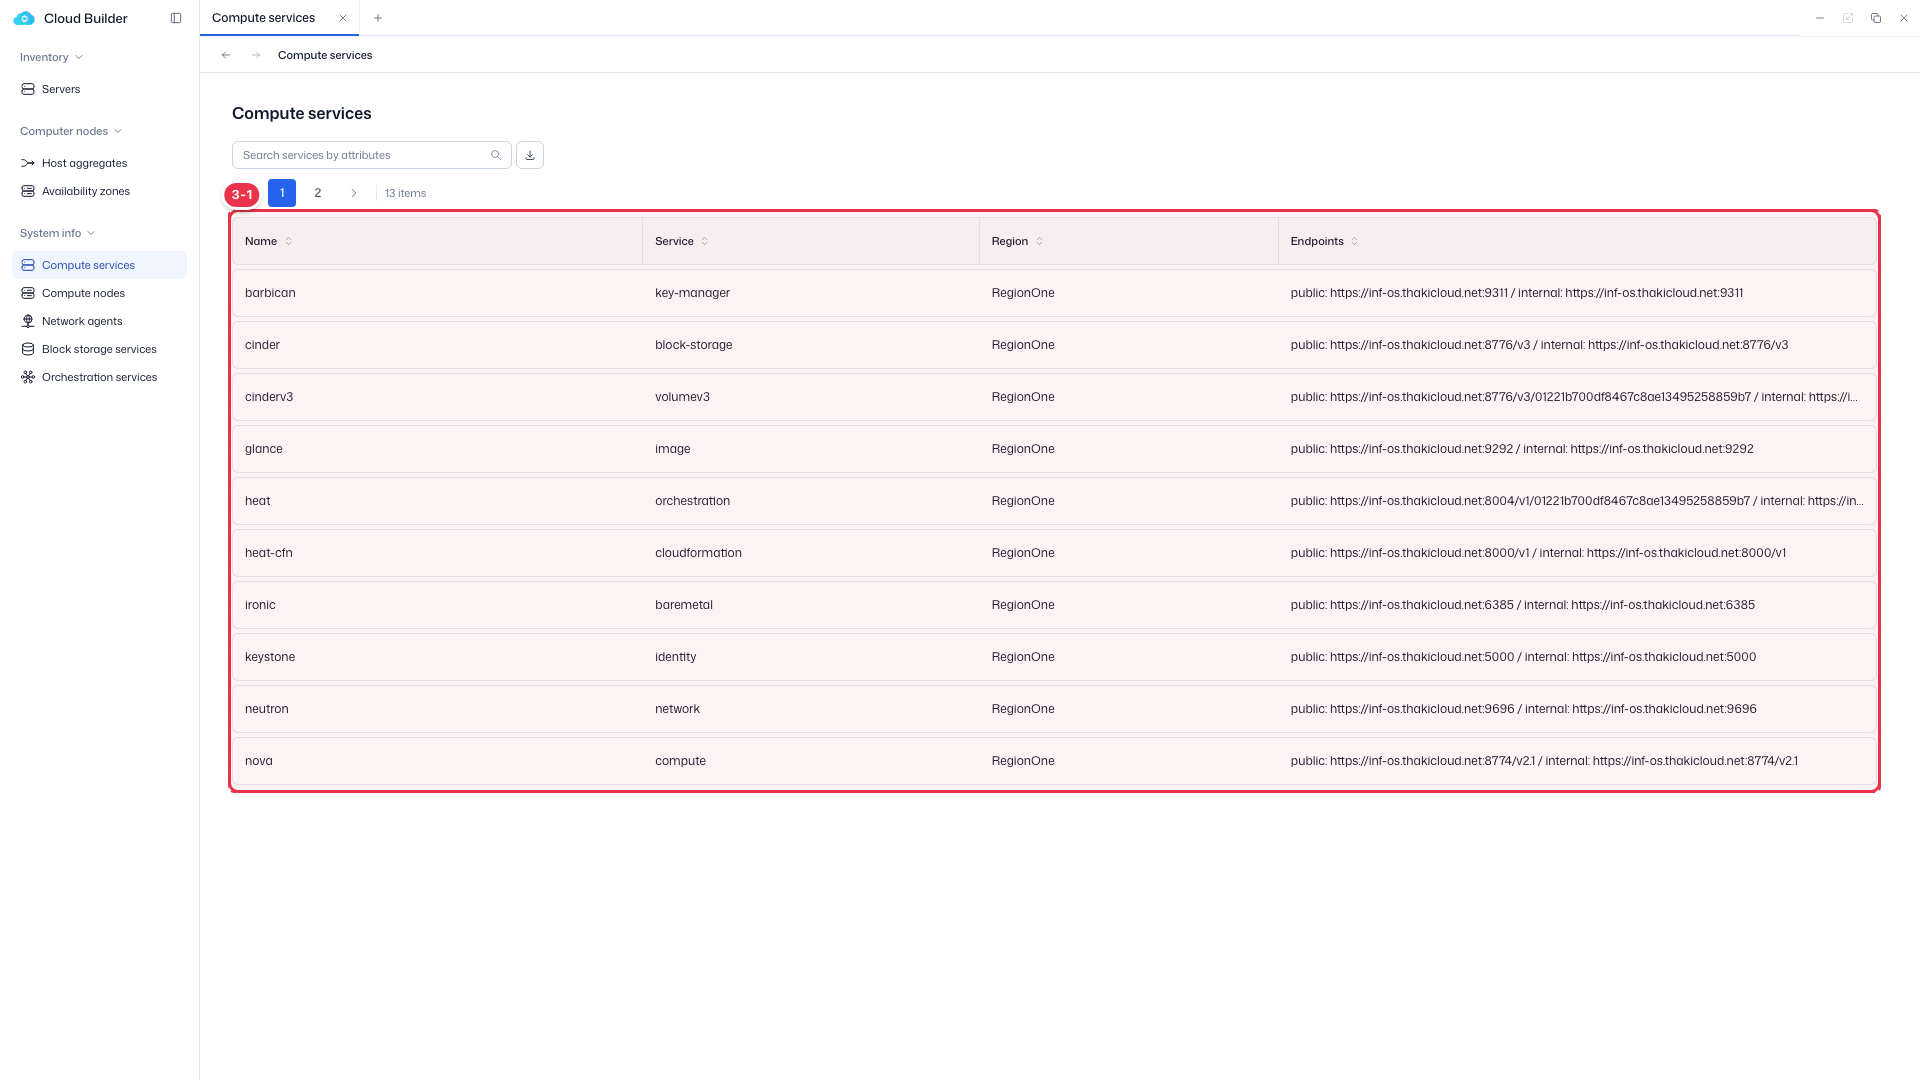Image resolution: width=1920 pixels, height=1080 pixels.
Task: Go to page 2 of results
Action: click(318, 193)
